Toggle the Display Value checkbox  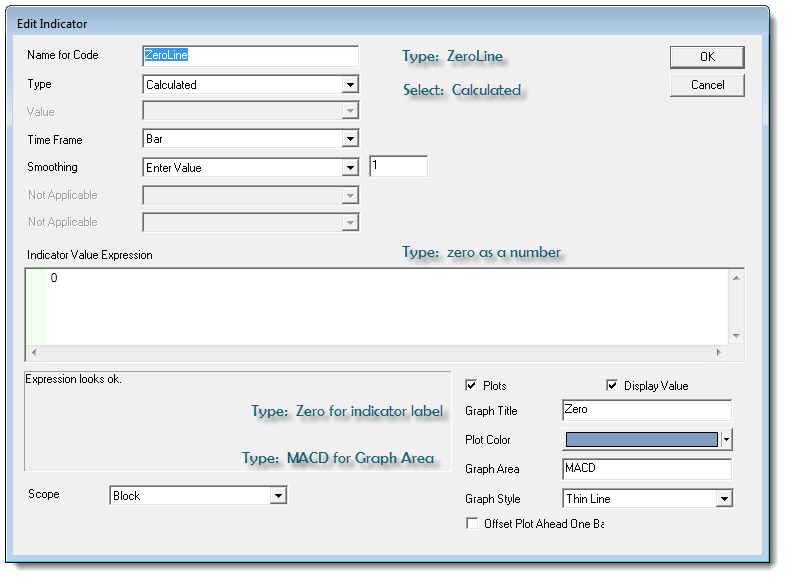pyautogui.click(x=612, y=386)
